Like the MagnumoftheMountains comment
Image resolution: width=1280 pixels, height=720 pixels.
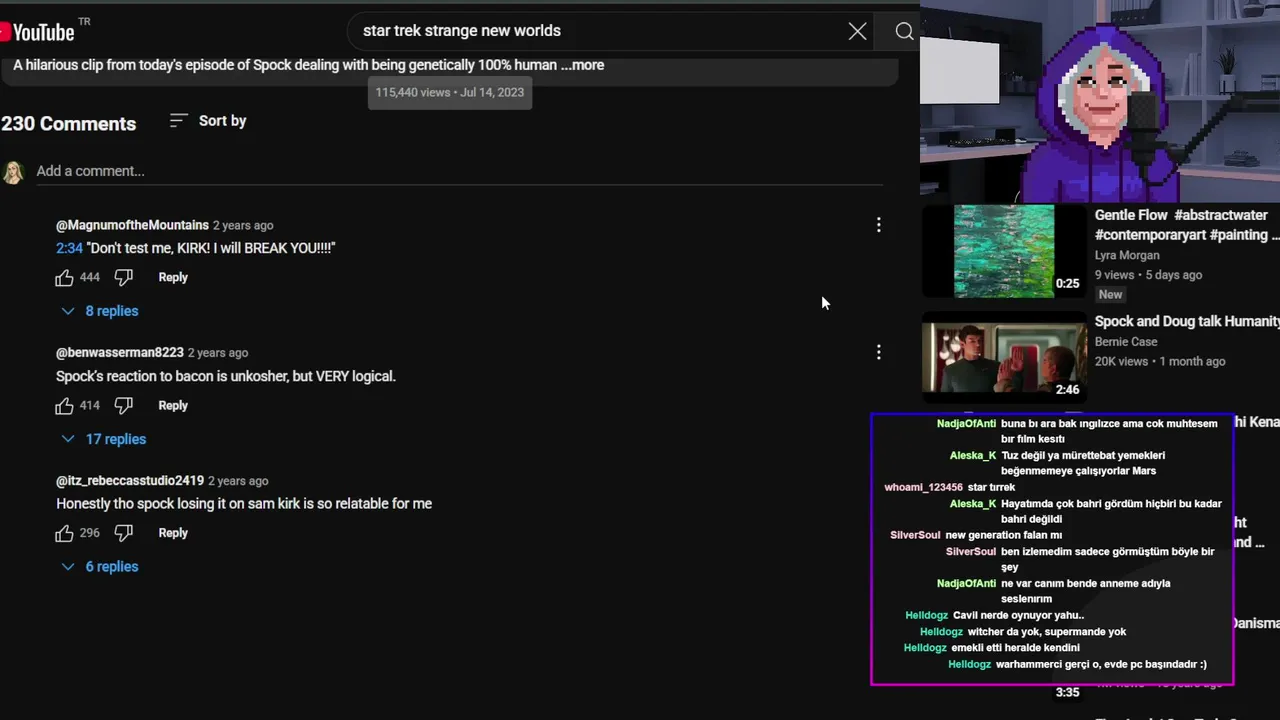[x=64, y=277]
